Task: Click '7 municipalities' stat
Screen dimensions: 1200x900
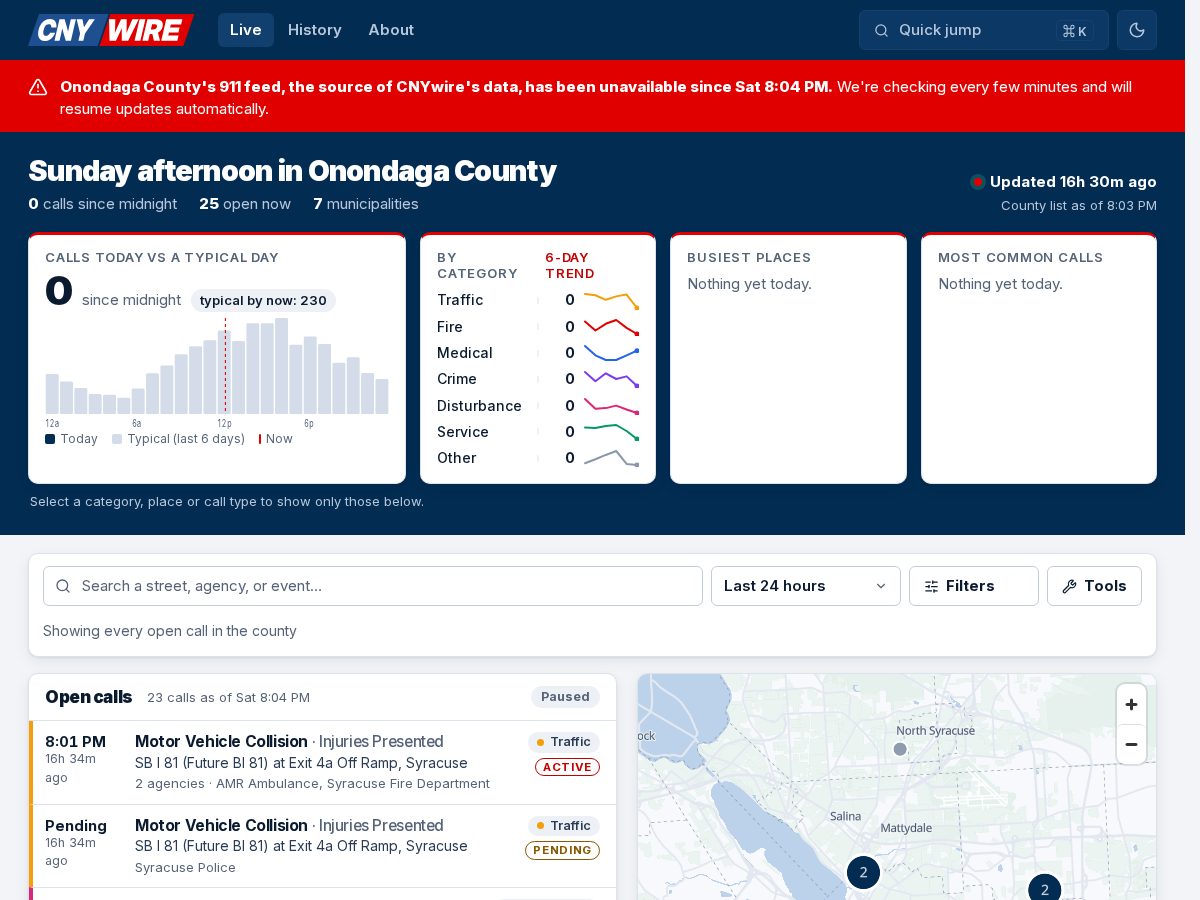Action: (x=366, y=204)
